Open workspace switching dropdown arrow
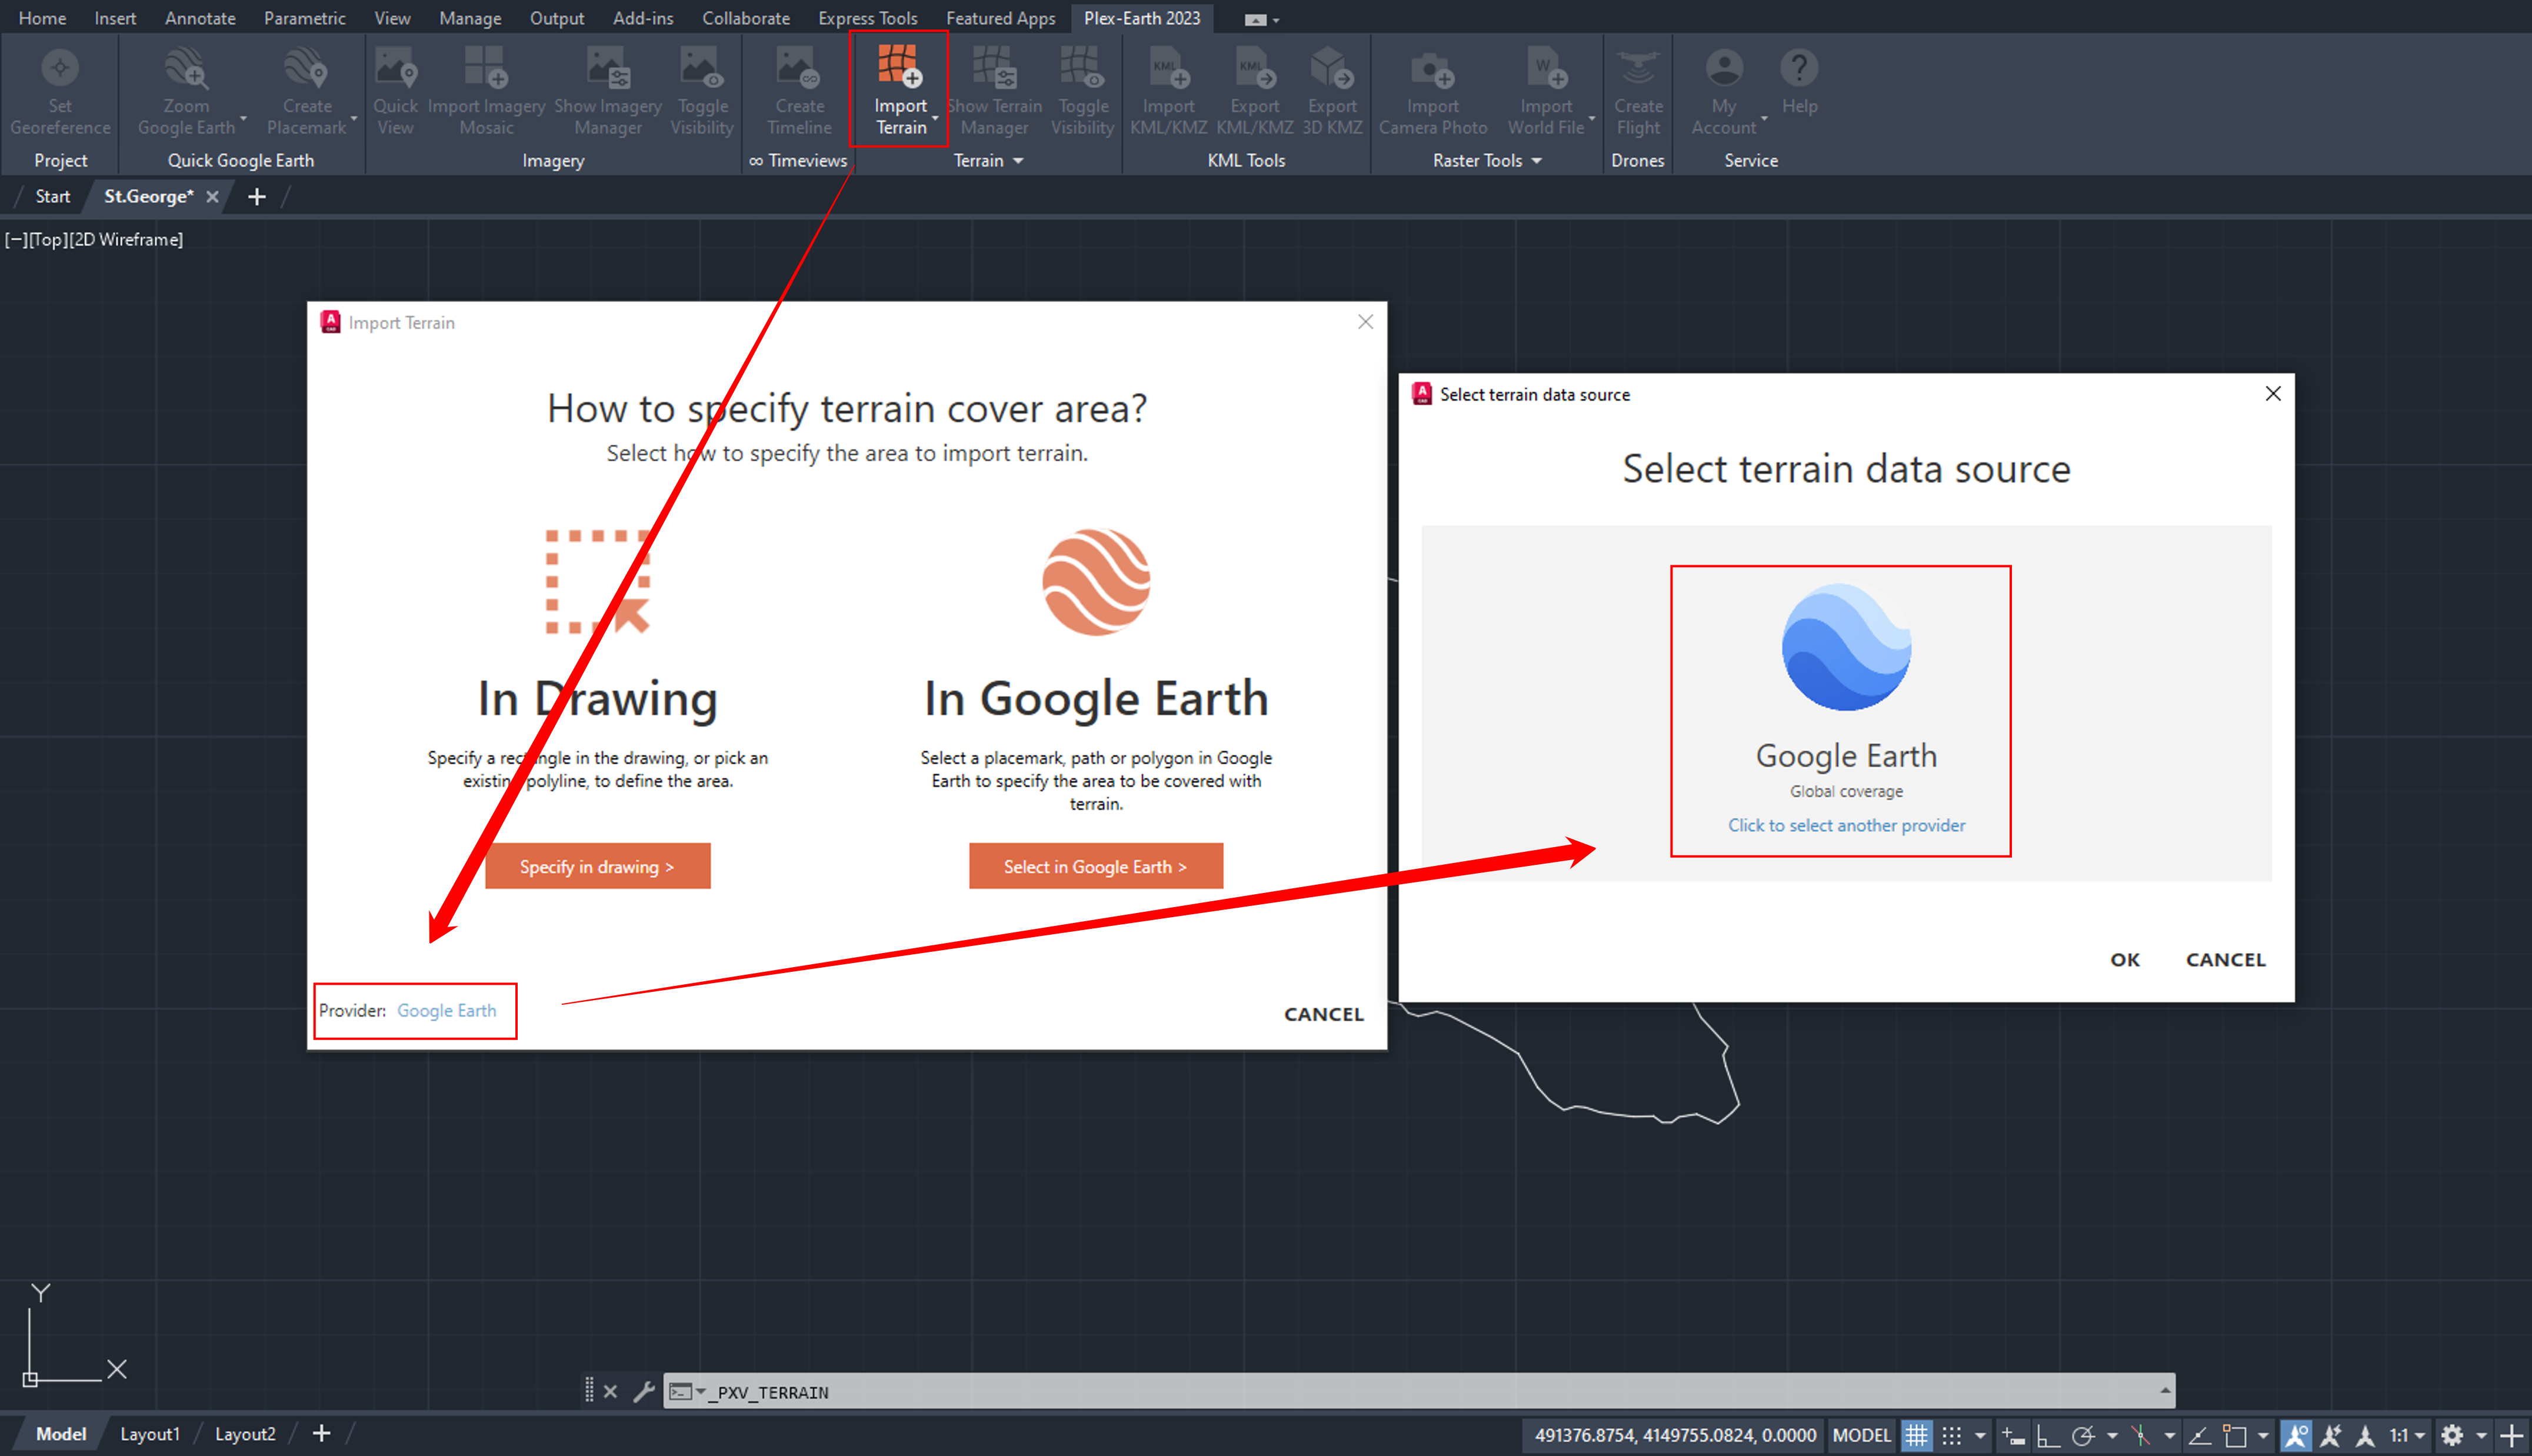 click(2480, 1435)
